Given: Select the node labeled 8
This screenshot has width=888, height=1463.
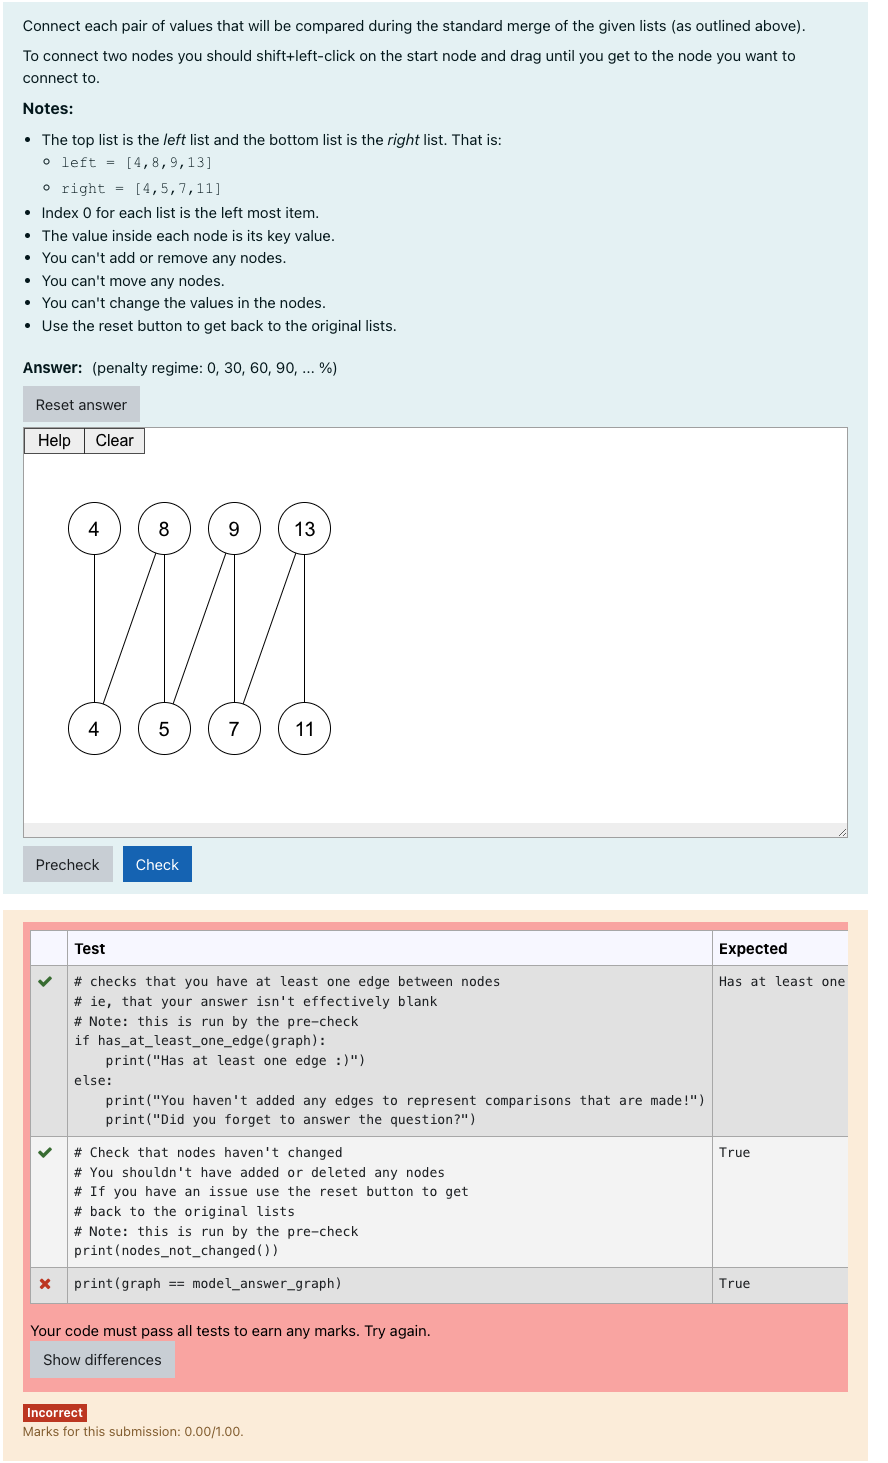Looking at the screenshot, I should point(164,528).
